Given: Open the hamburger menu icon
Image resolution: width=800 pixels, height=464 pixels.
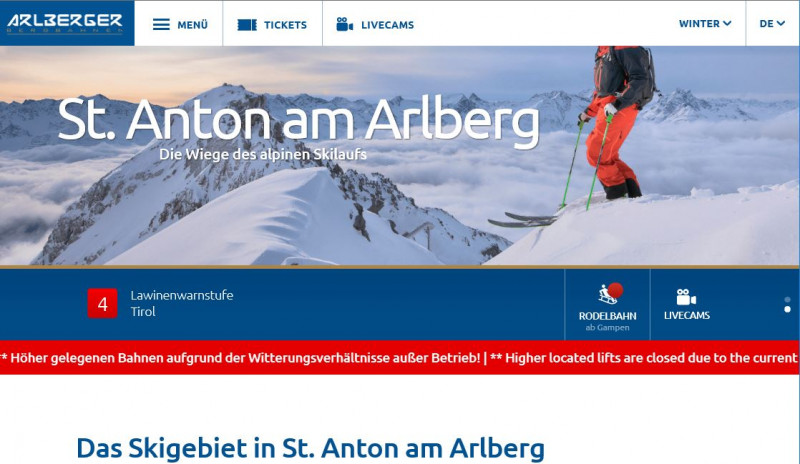Looking at the screenshot, I should pyautogui.click(x=161, y=25).
